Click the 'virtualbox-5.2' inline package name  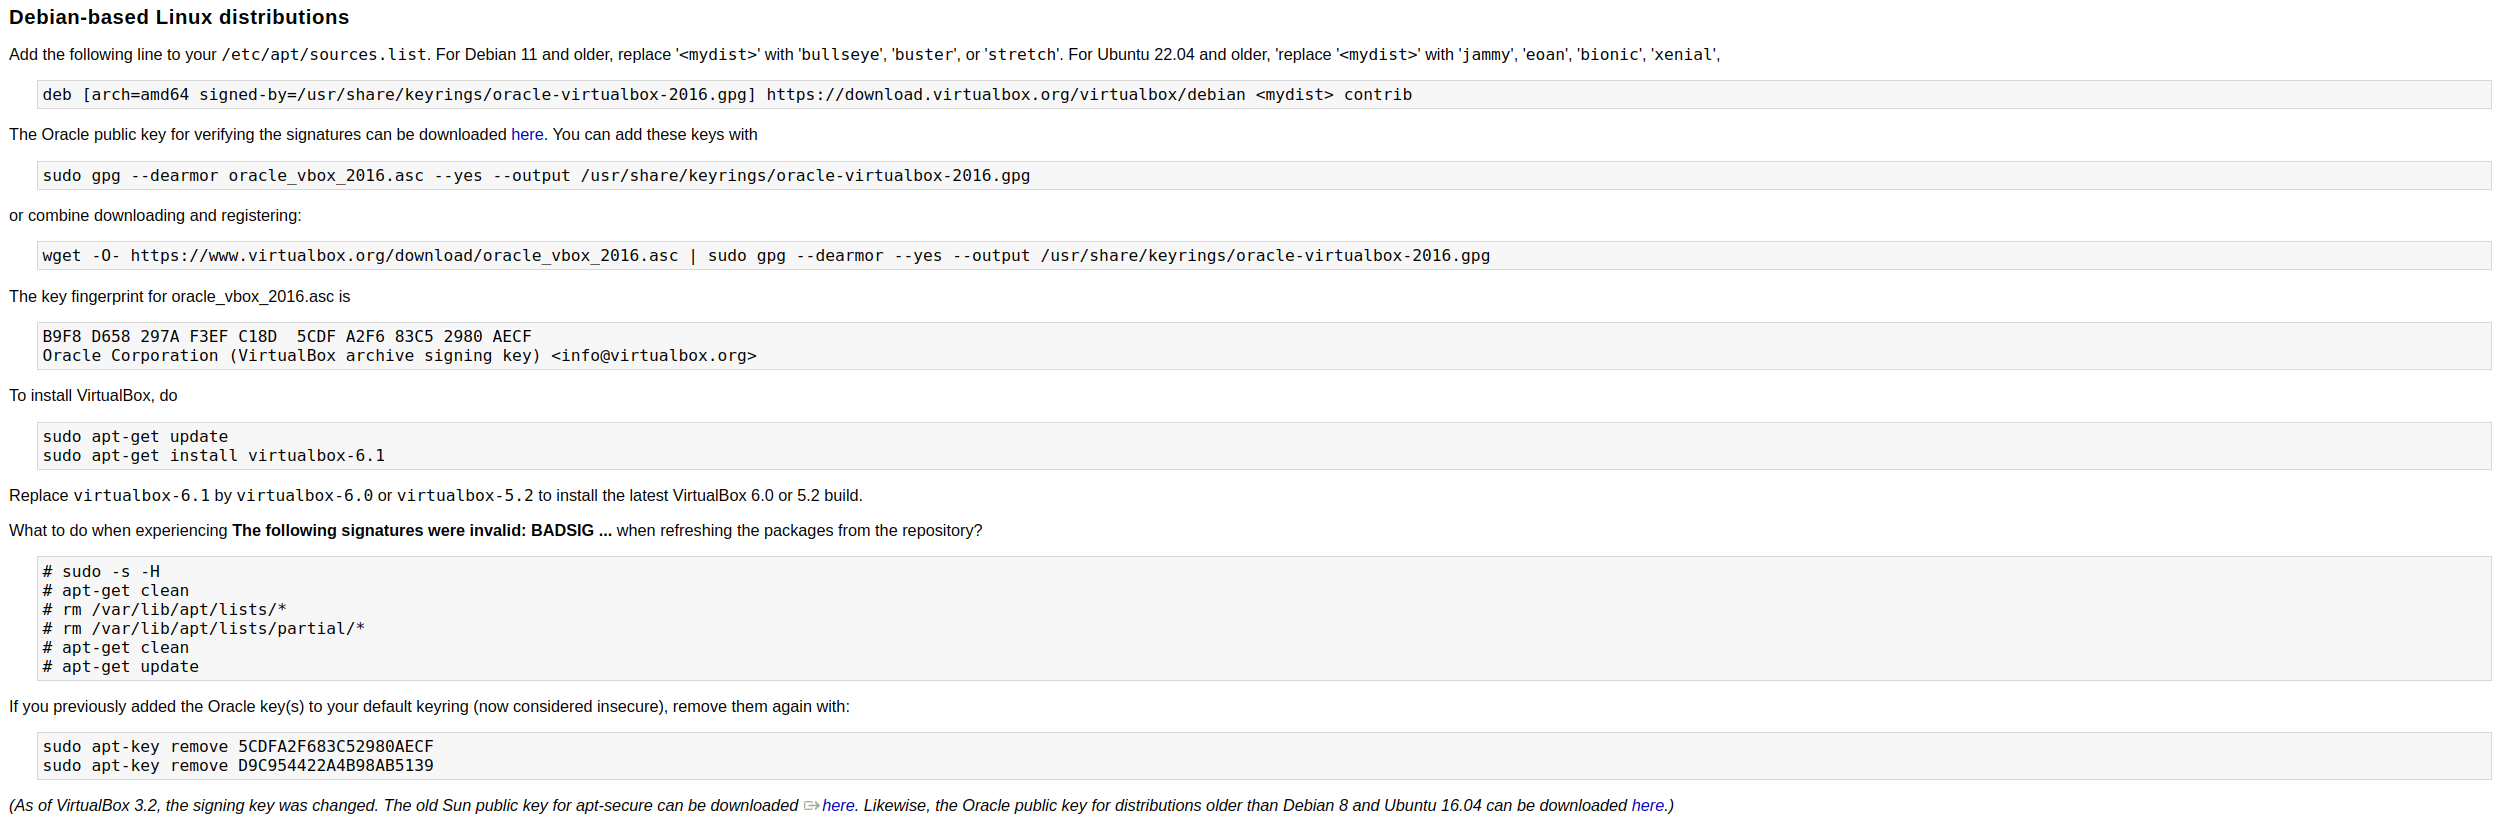click(x=465, y=496)
